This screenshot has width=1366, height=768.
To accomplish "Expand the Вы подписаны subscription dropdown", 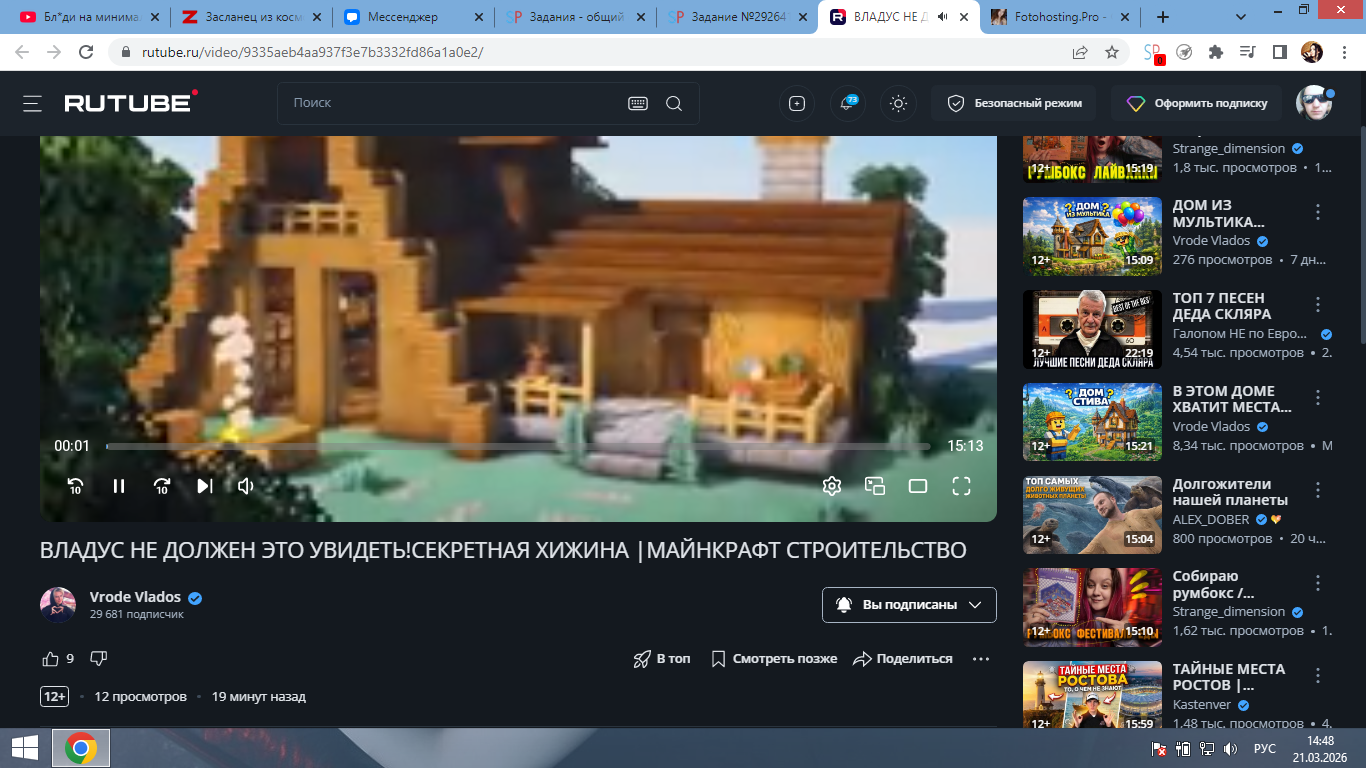I will (909, 605).
